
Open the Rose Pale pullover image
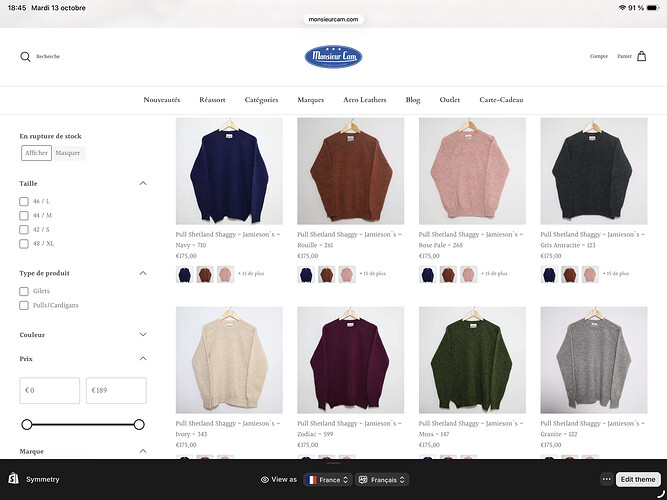(x=472, y=171)
